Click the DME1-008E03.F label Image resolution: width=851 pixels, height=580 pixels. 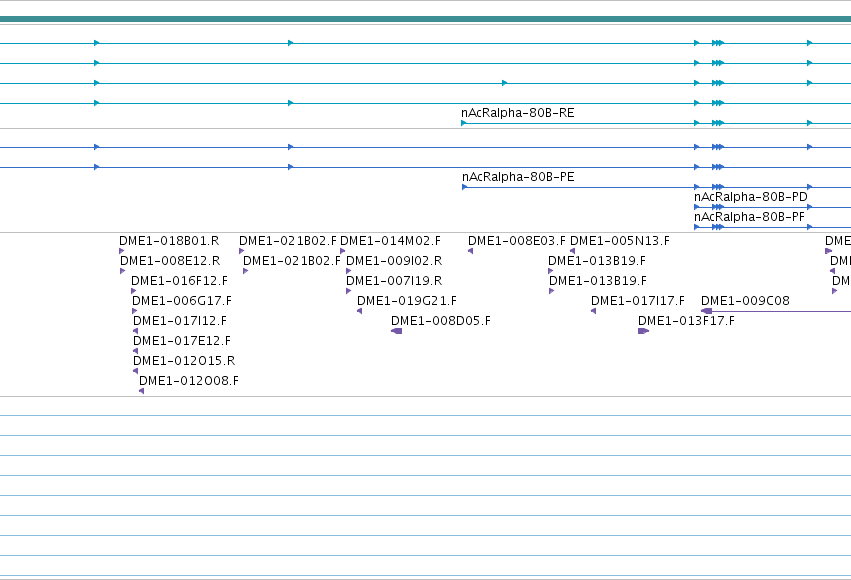tap(516, 241)
